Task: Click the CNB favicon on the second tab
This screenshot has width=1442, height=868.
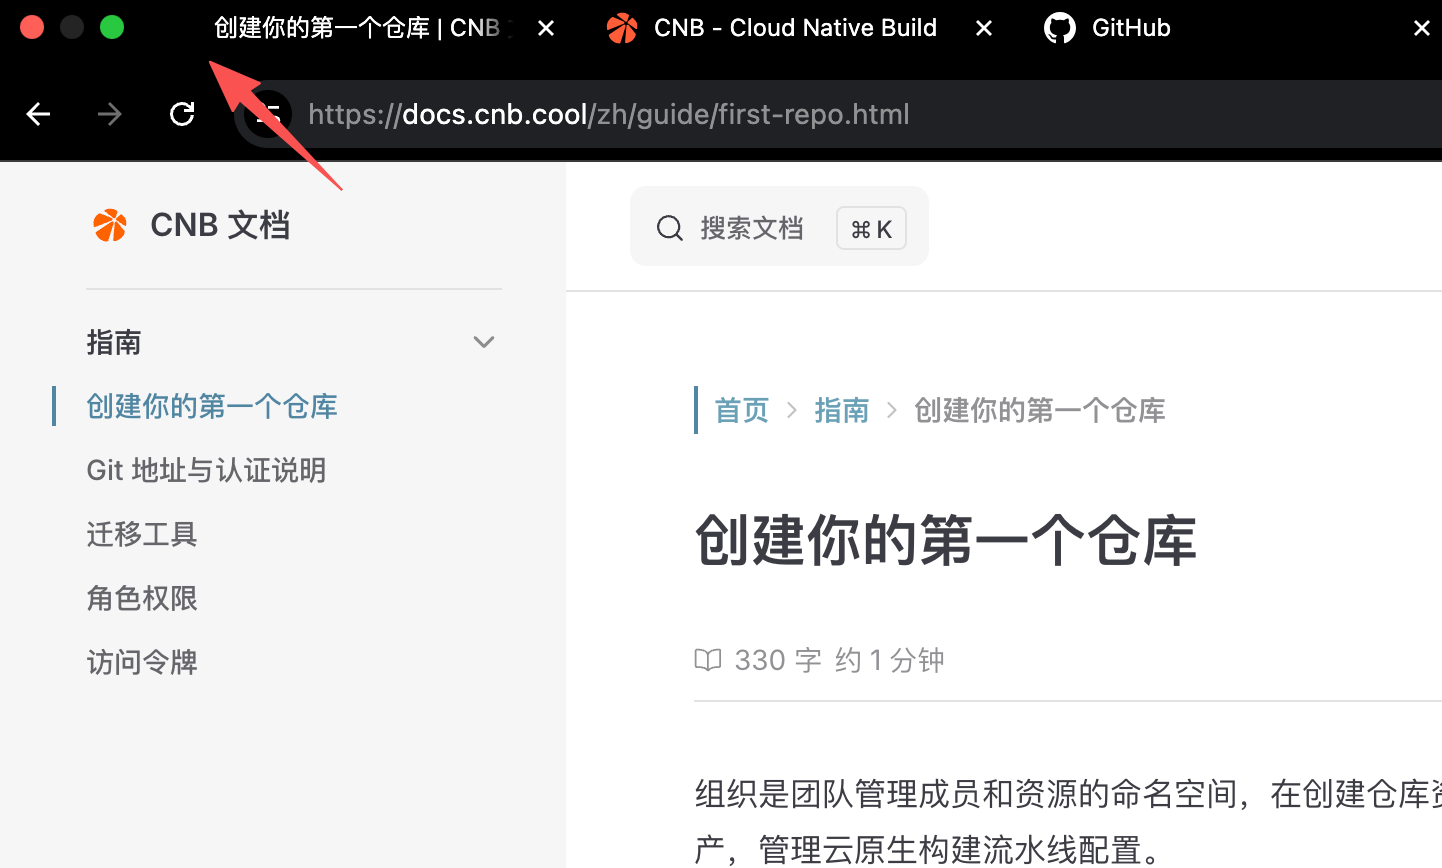Action: 621,27
